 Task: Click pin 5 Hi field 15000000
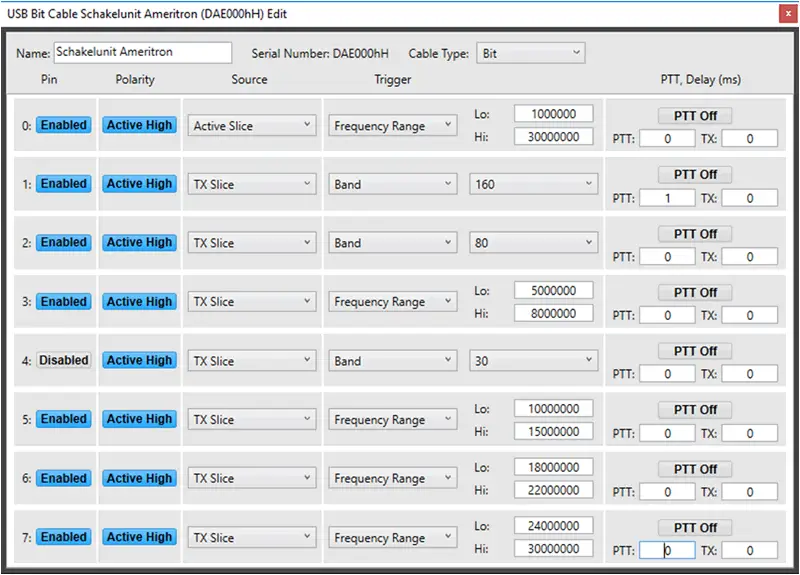point(554,431)
